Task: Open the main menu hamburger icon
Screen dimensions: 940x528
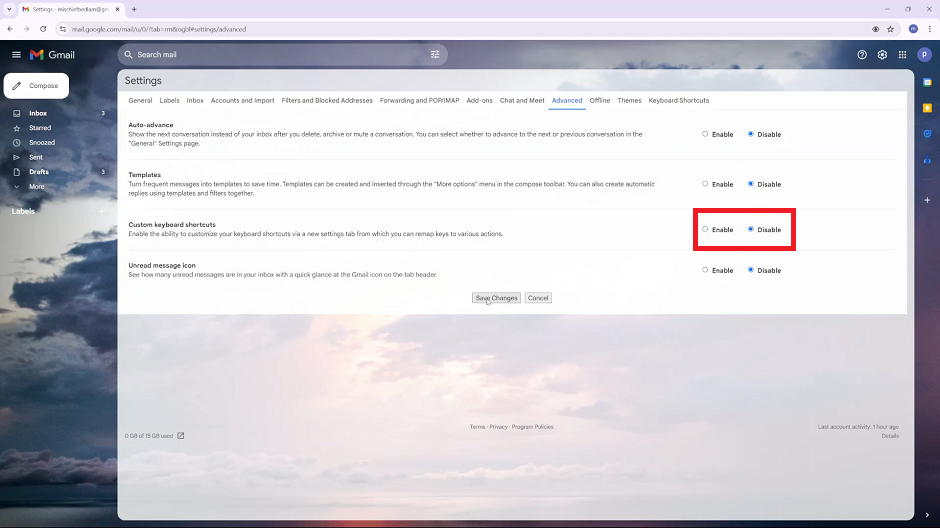Action: click(x=16, y=55)
